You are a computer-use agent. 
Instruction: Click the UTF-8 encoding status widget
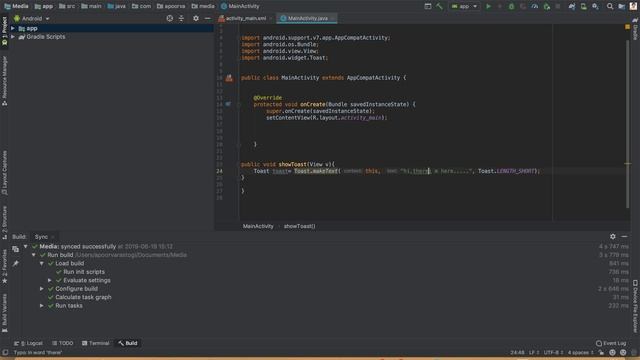[x=553, y=353]
